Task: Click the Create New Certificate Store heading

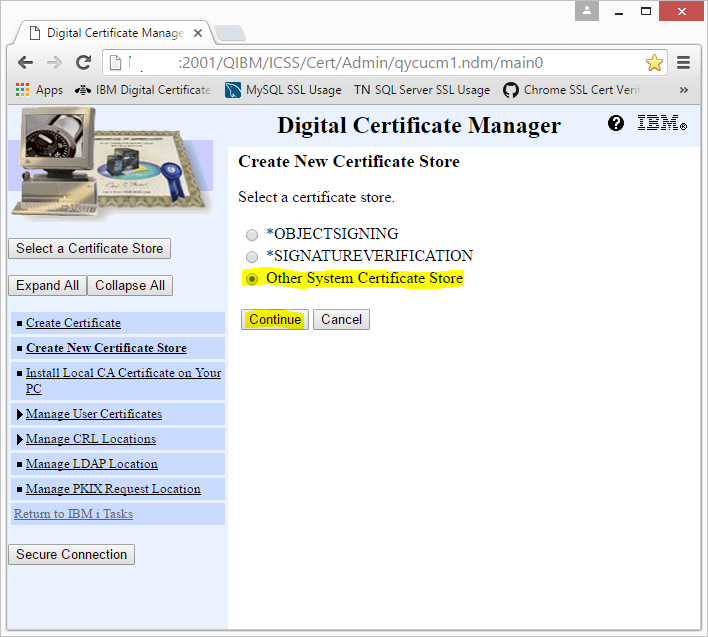Action: (349, 161)
